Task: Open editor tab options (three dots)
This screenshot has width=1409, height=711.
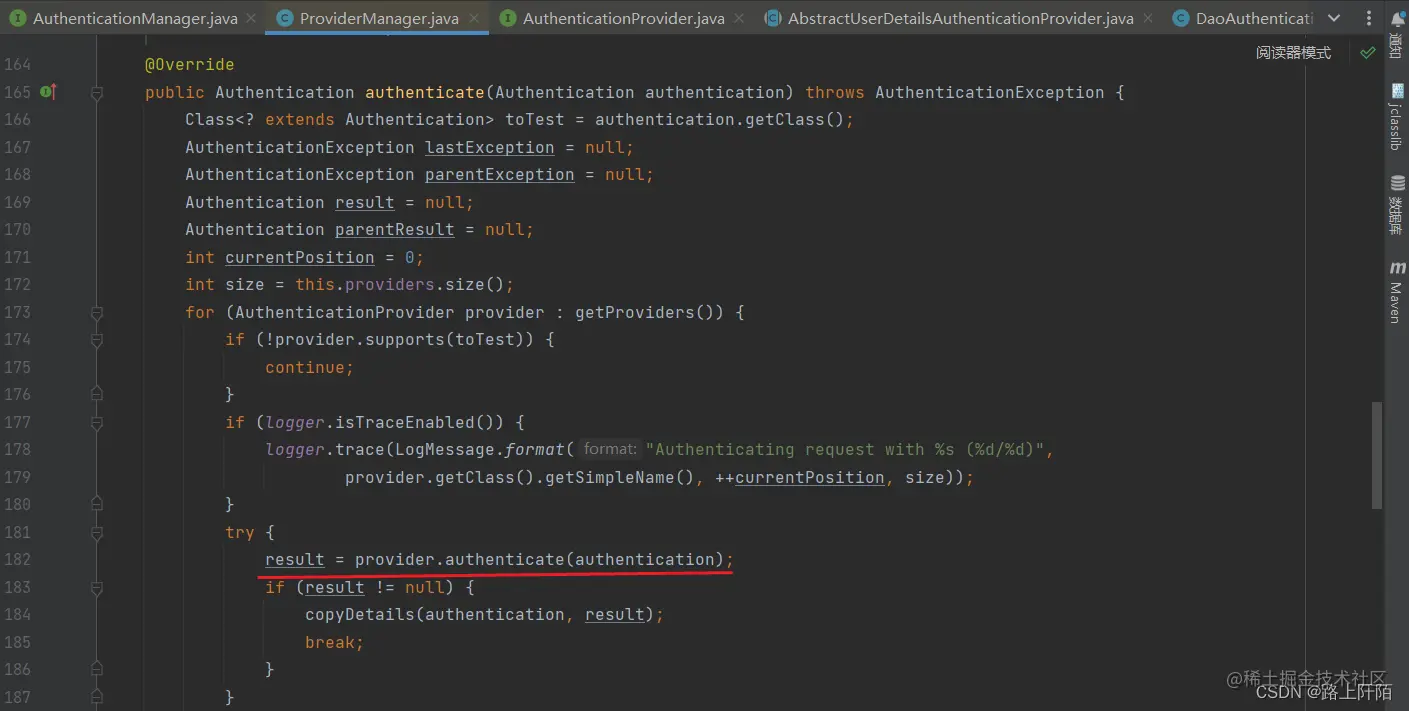Action: coord(1368,18)
